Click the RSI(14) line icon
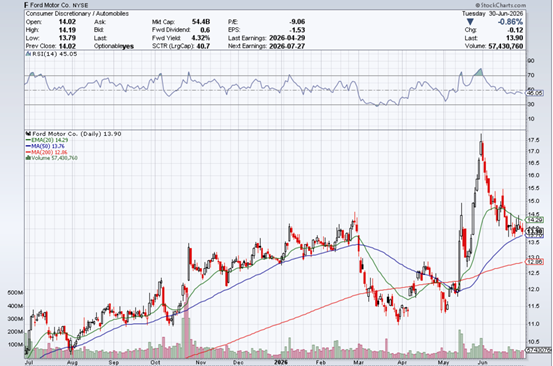Viewport: 553px width, 366px height. pyautogui.click(x=29, y=54)
